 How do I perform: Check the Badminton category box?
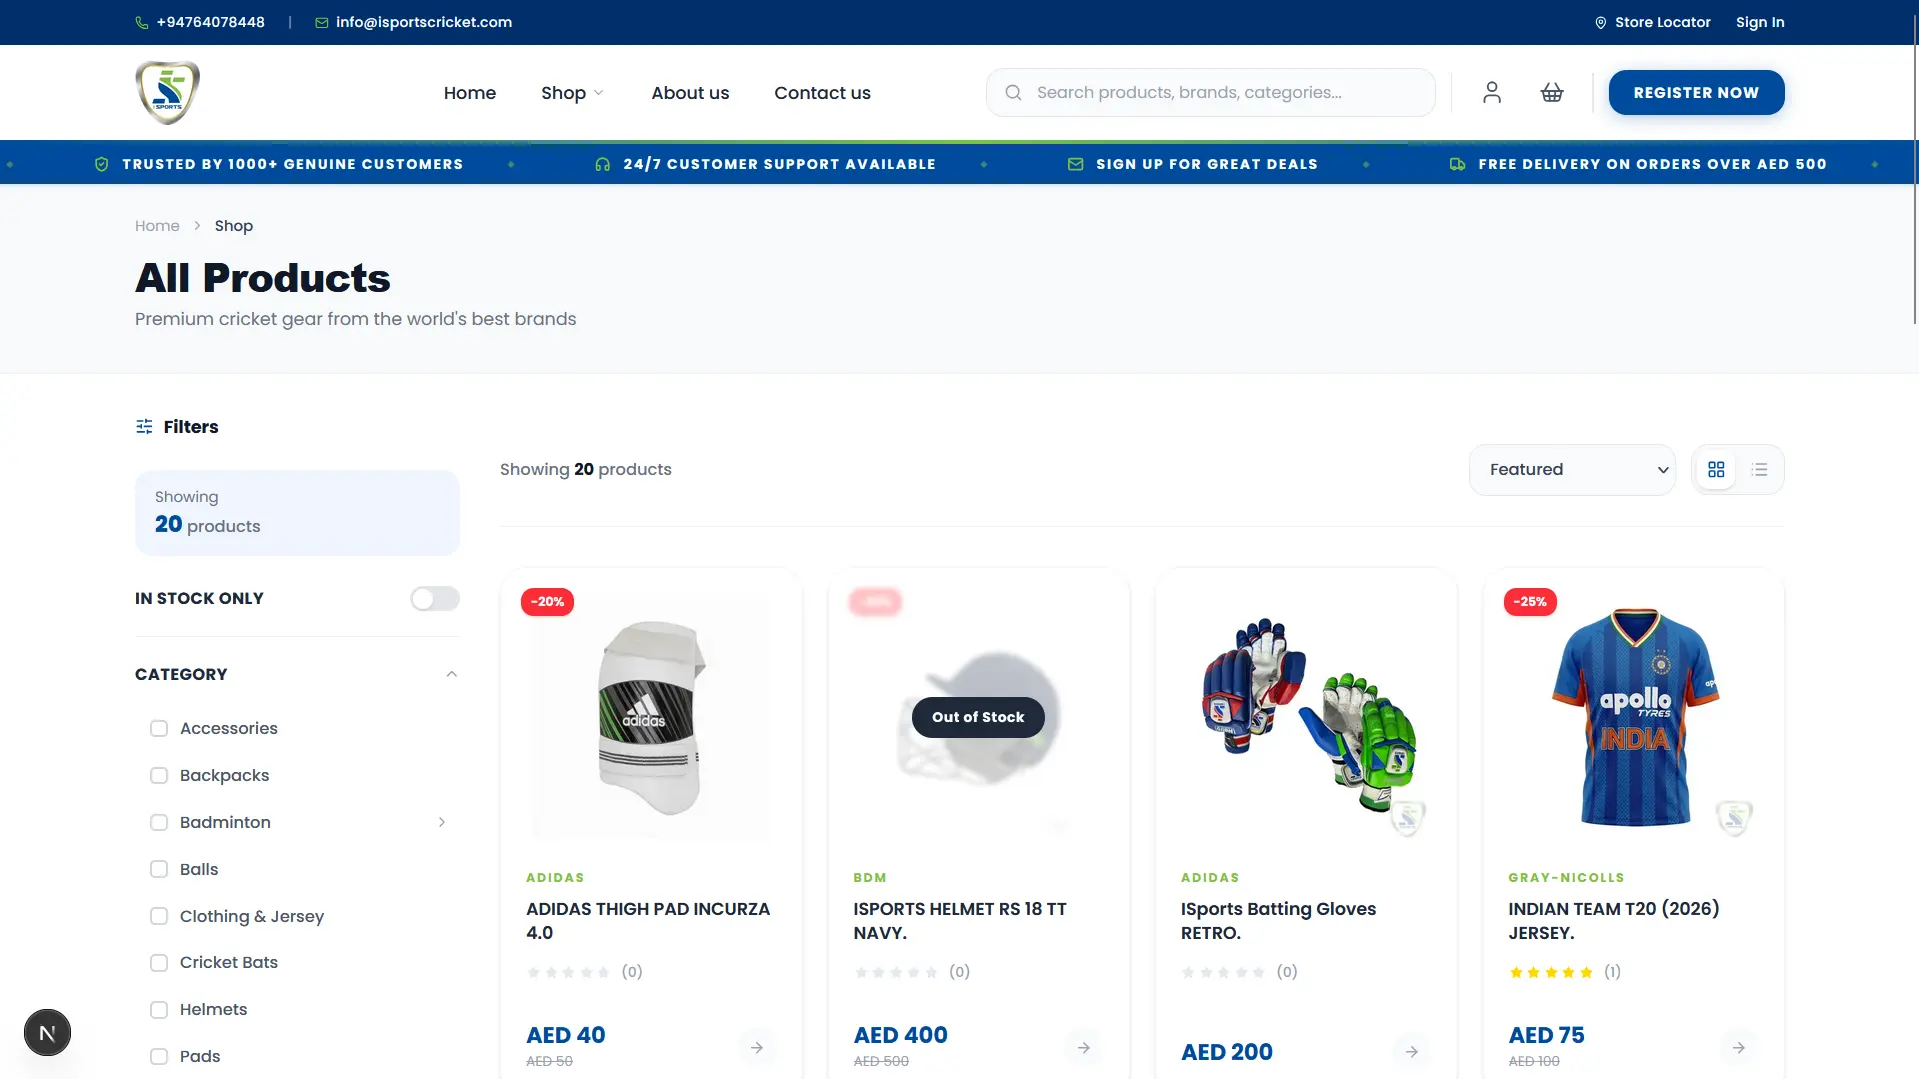[x=159, y=822]
